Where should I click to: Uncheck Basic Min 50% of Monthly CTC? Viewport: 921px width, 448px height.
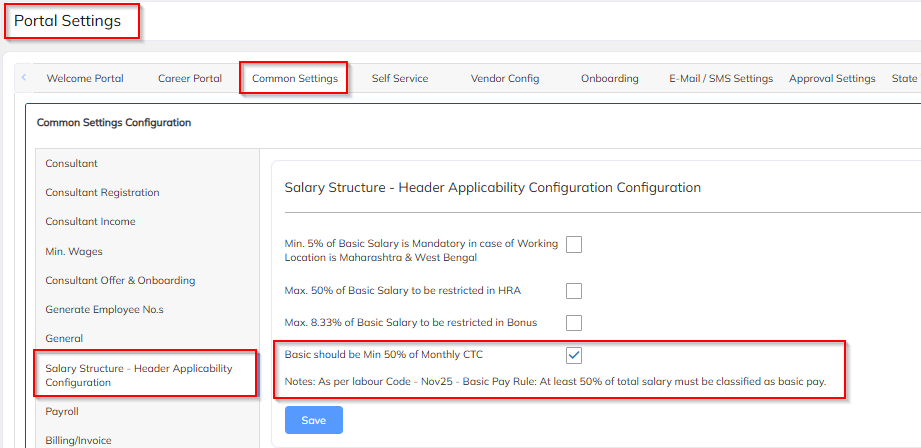574,355
